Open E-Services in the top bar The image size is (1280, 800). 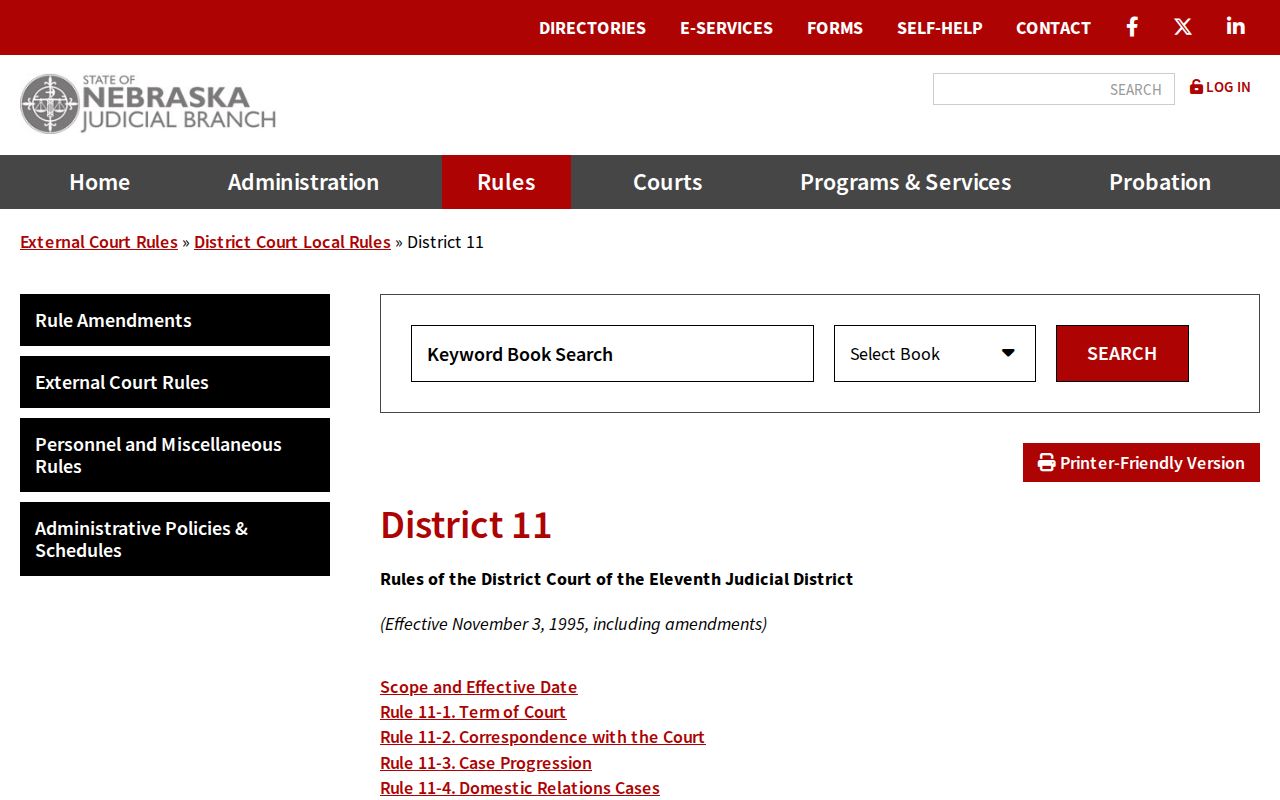(x=726, y=28)
